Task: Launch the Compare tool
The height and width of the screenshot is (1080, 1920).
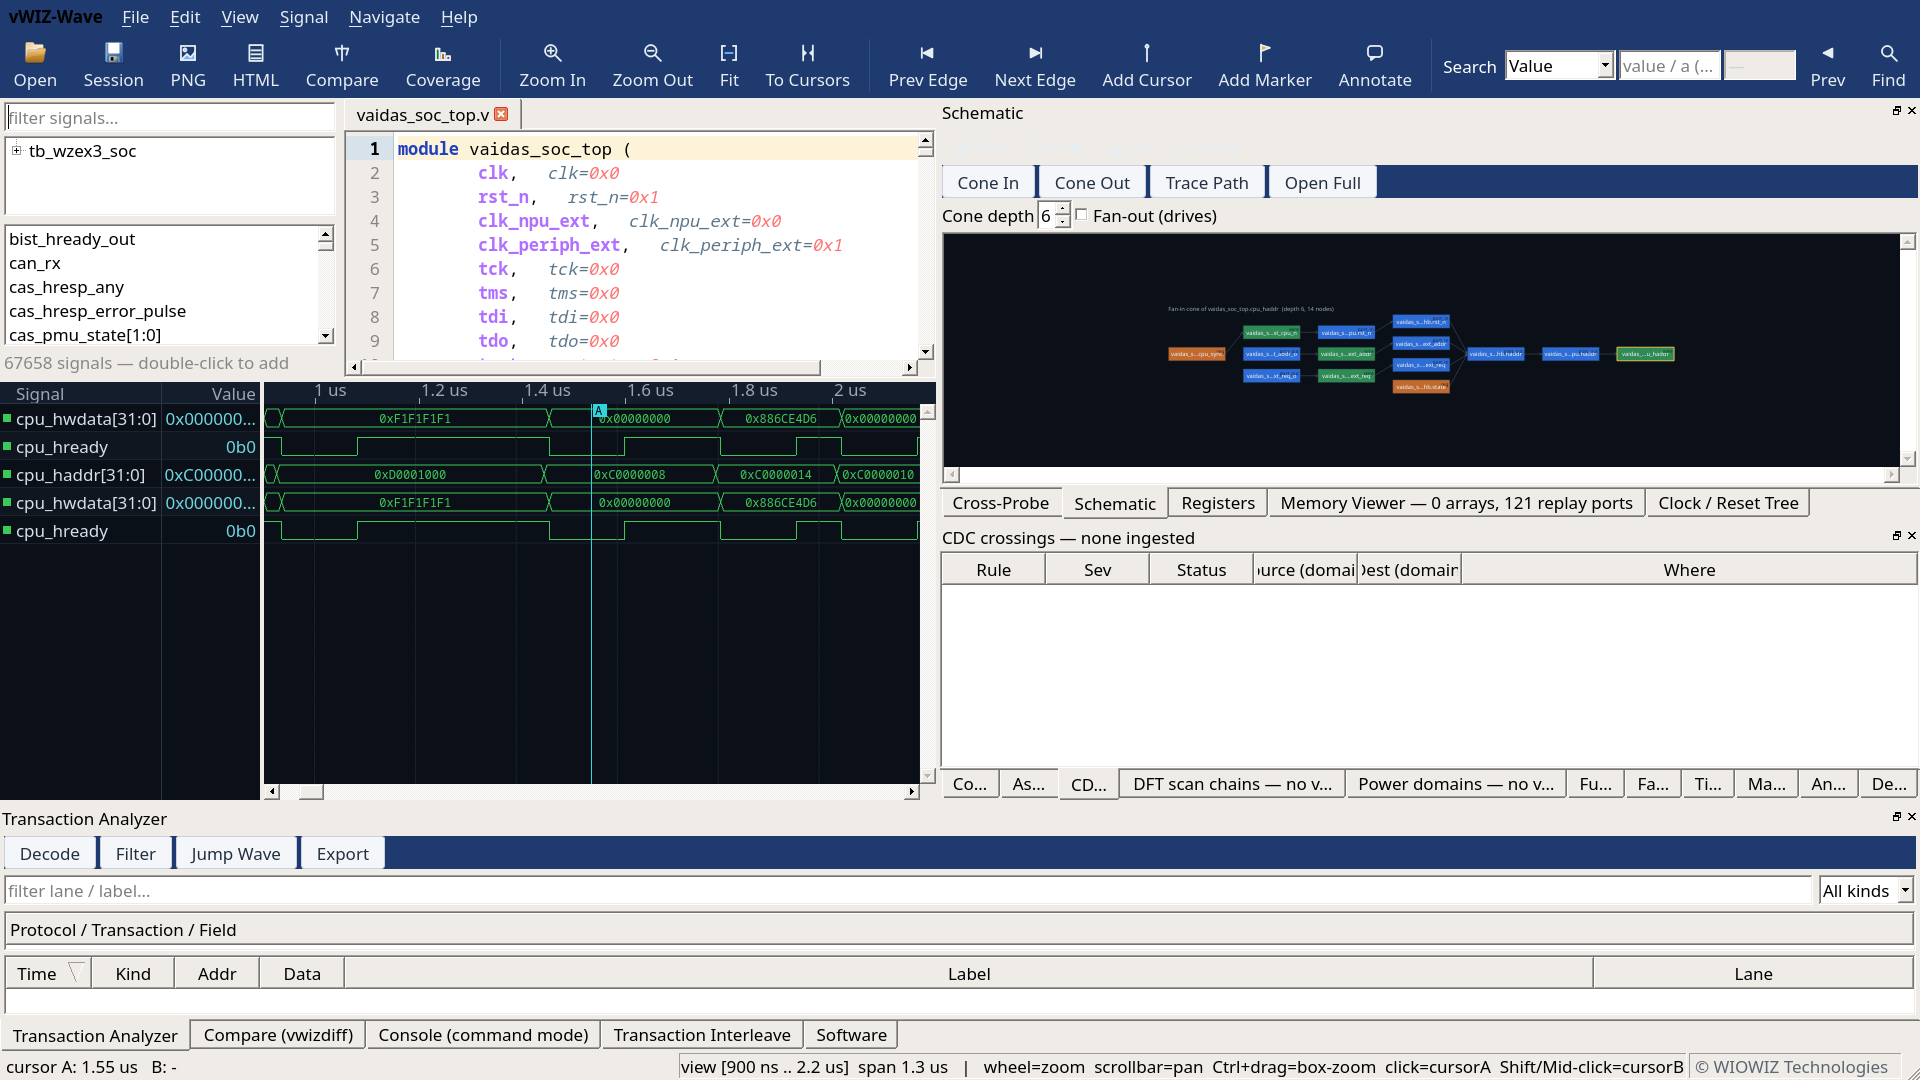Action: click(x=342, y=65)
